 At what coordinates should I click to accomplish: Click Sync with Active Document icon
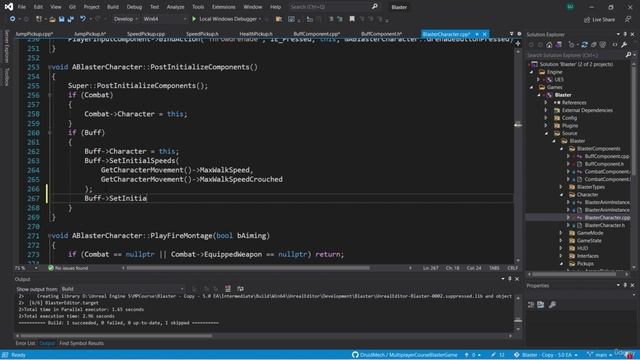point(584,45)
